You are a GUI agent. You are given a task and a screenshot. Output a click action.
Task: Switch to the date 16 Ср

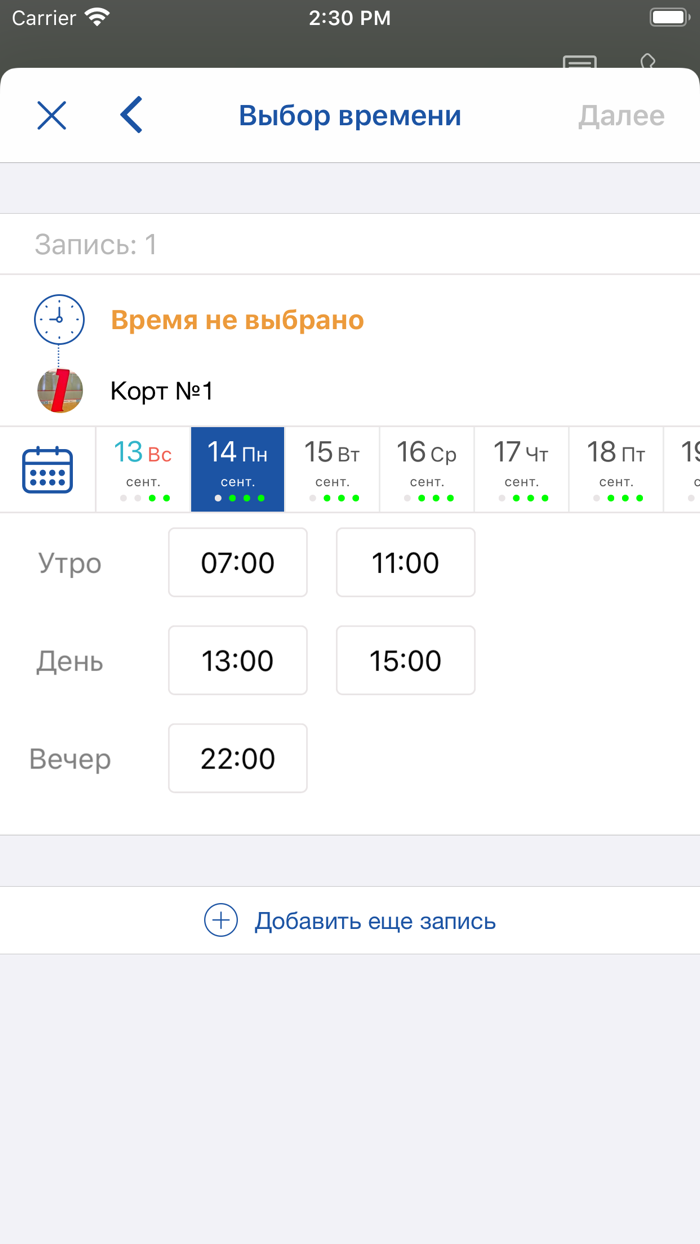click(427, 469)
